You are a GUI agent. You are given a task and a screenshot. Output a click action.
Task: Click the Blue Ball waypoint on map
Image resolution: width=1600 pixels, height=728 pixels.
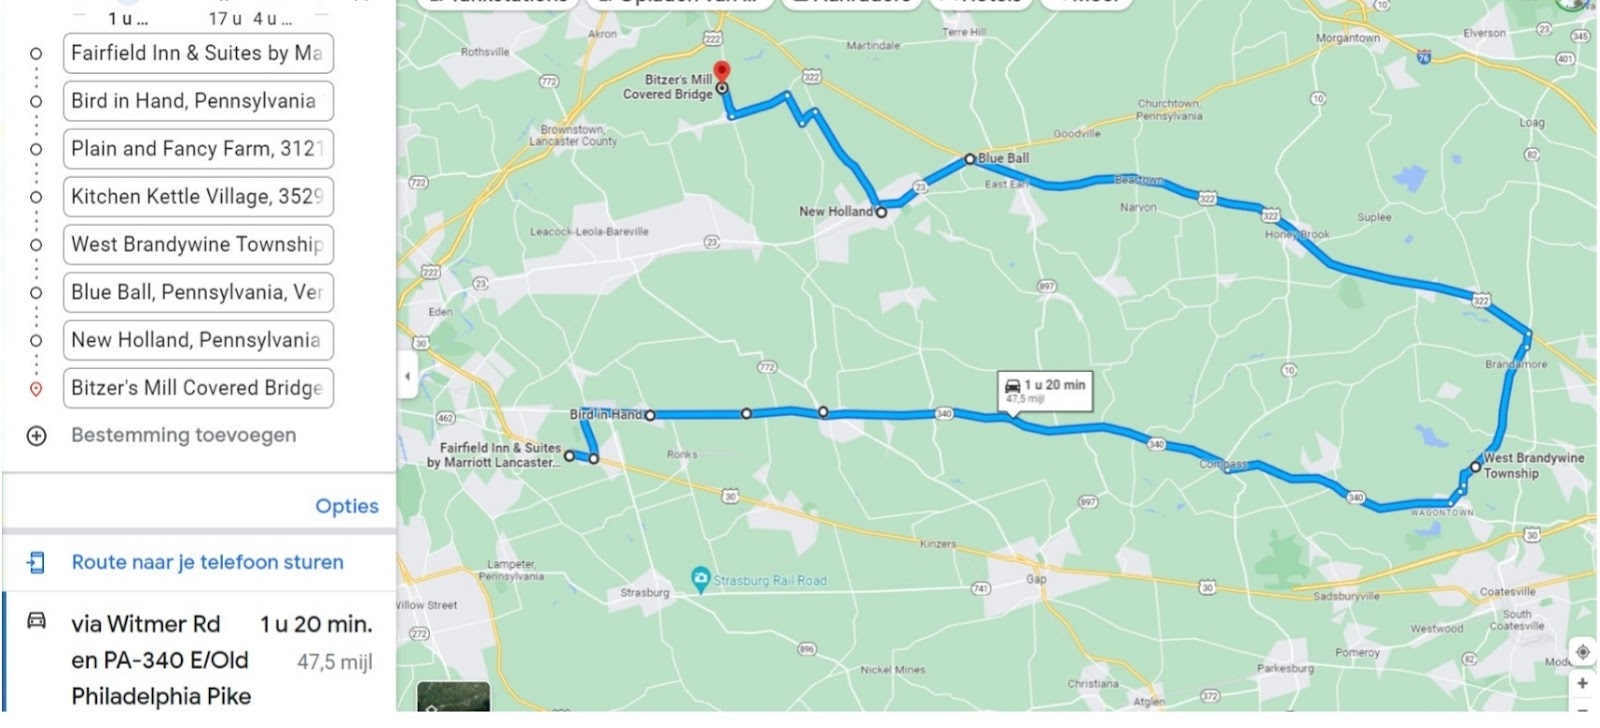(969, 159)
